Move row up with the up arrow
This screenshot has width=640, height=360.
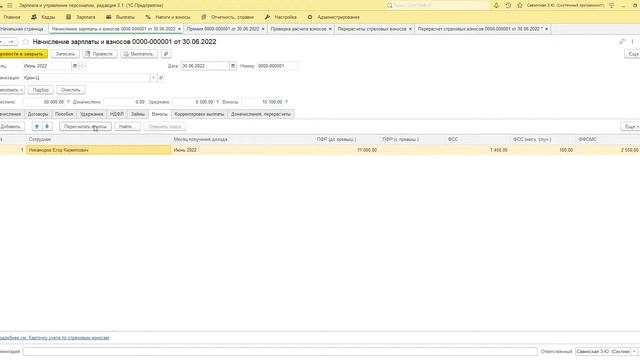[x=37, y=127]
